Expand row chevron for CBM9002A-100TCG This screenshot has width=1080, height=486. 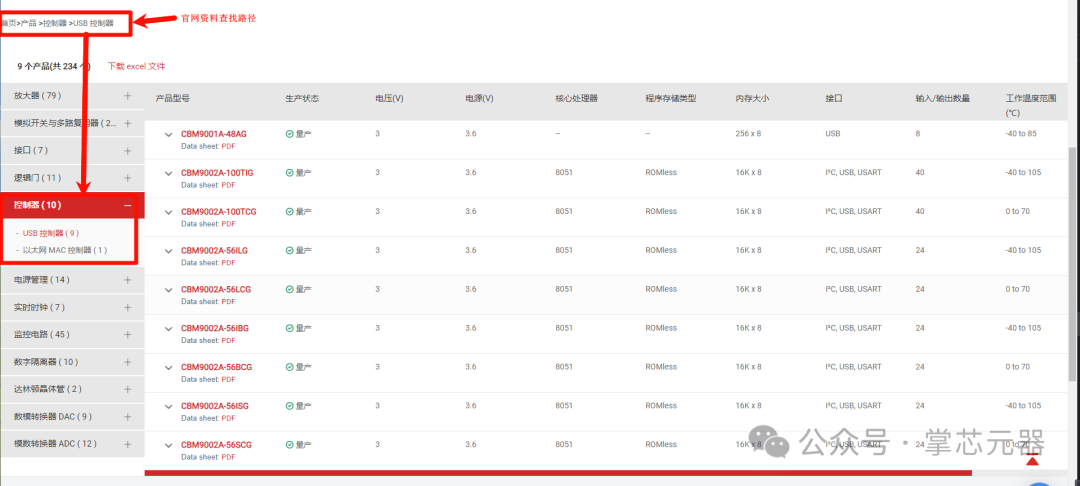click(168, 212)
